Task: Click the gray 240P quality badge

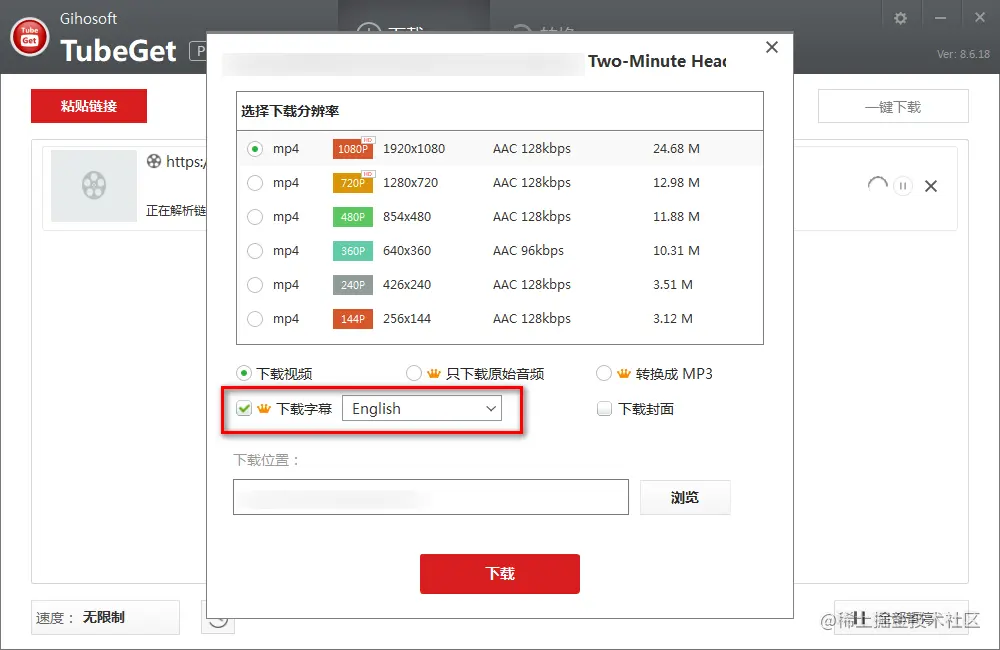Action: [353, 284]
